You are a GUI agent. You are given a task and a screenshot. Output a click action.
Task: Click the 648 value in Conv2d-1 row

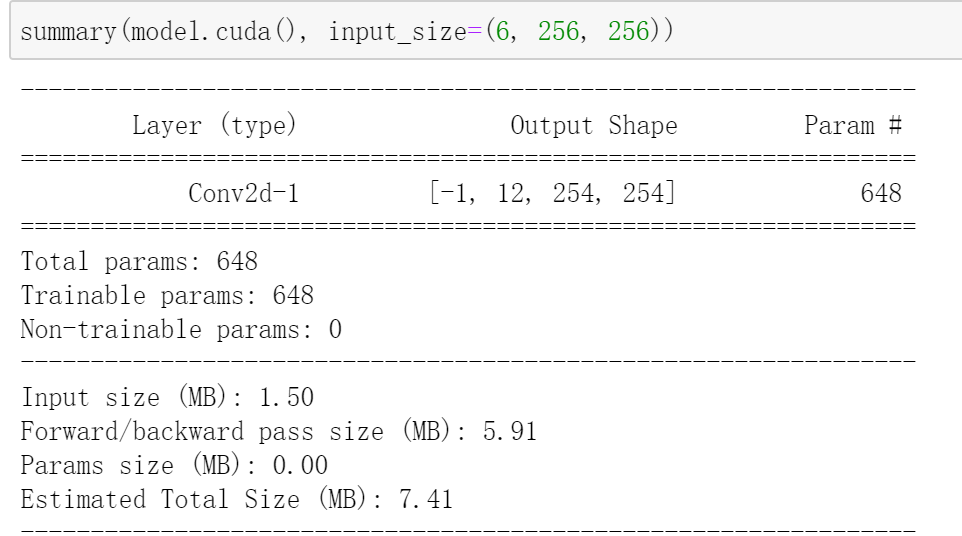881,194
